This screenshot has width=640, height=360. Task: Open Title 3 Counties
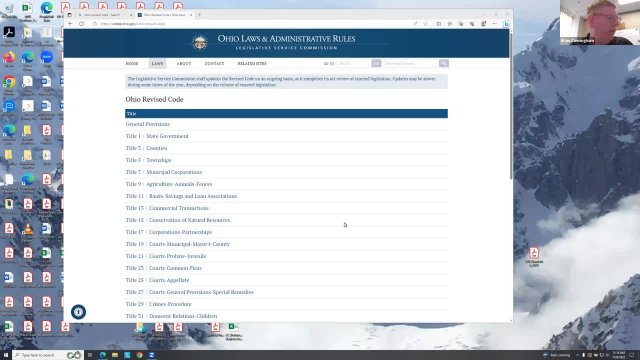coord(146,148)
